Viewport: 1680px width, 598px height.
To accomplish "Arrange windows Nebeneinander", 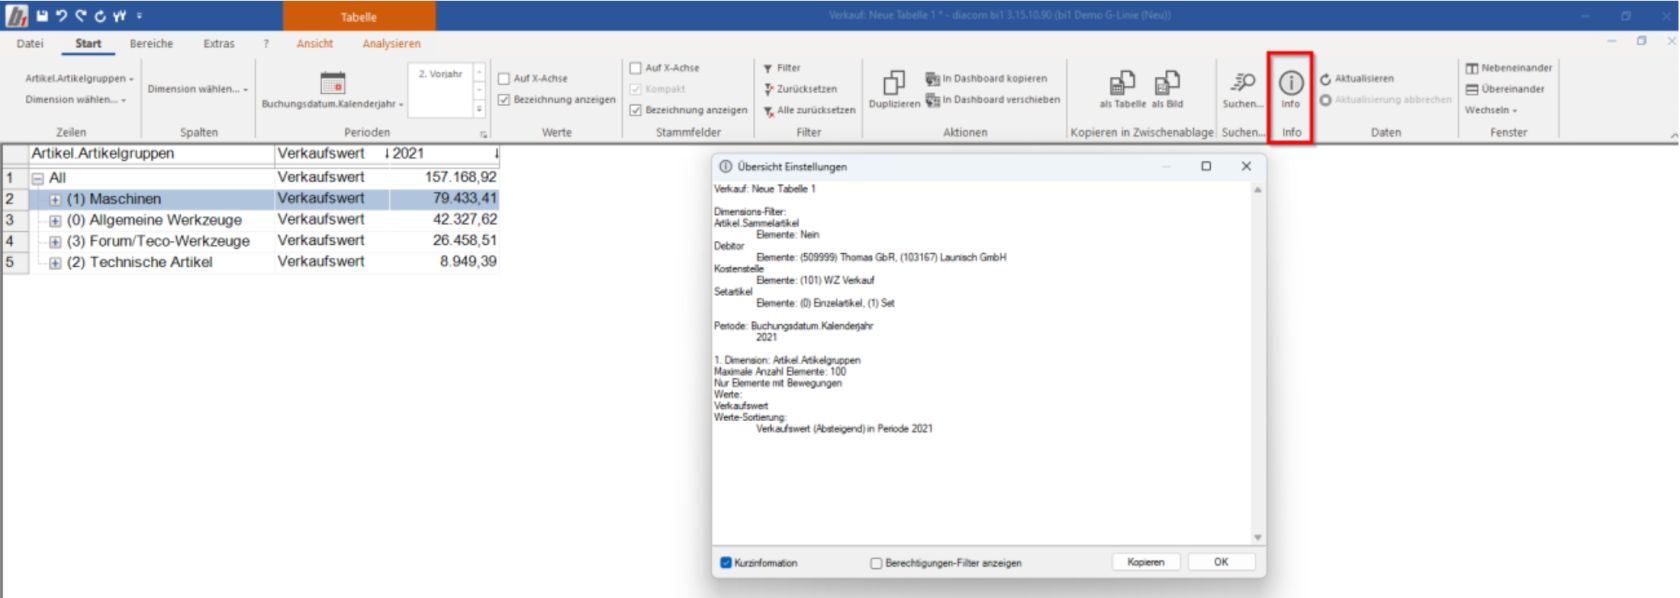I will [1509, 68].
